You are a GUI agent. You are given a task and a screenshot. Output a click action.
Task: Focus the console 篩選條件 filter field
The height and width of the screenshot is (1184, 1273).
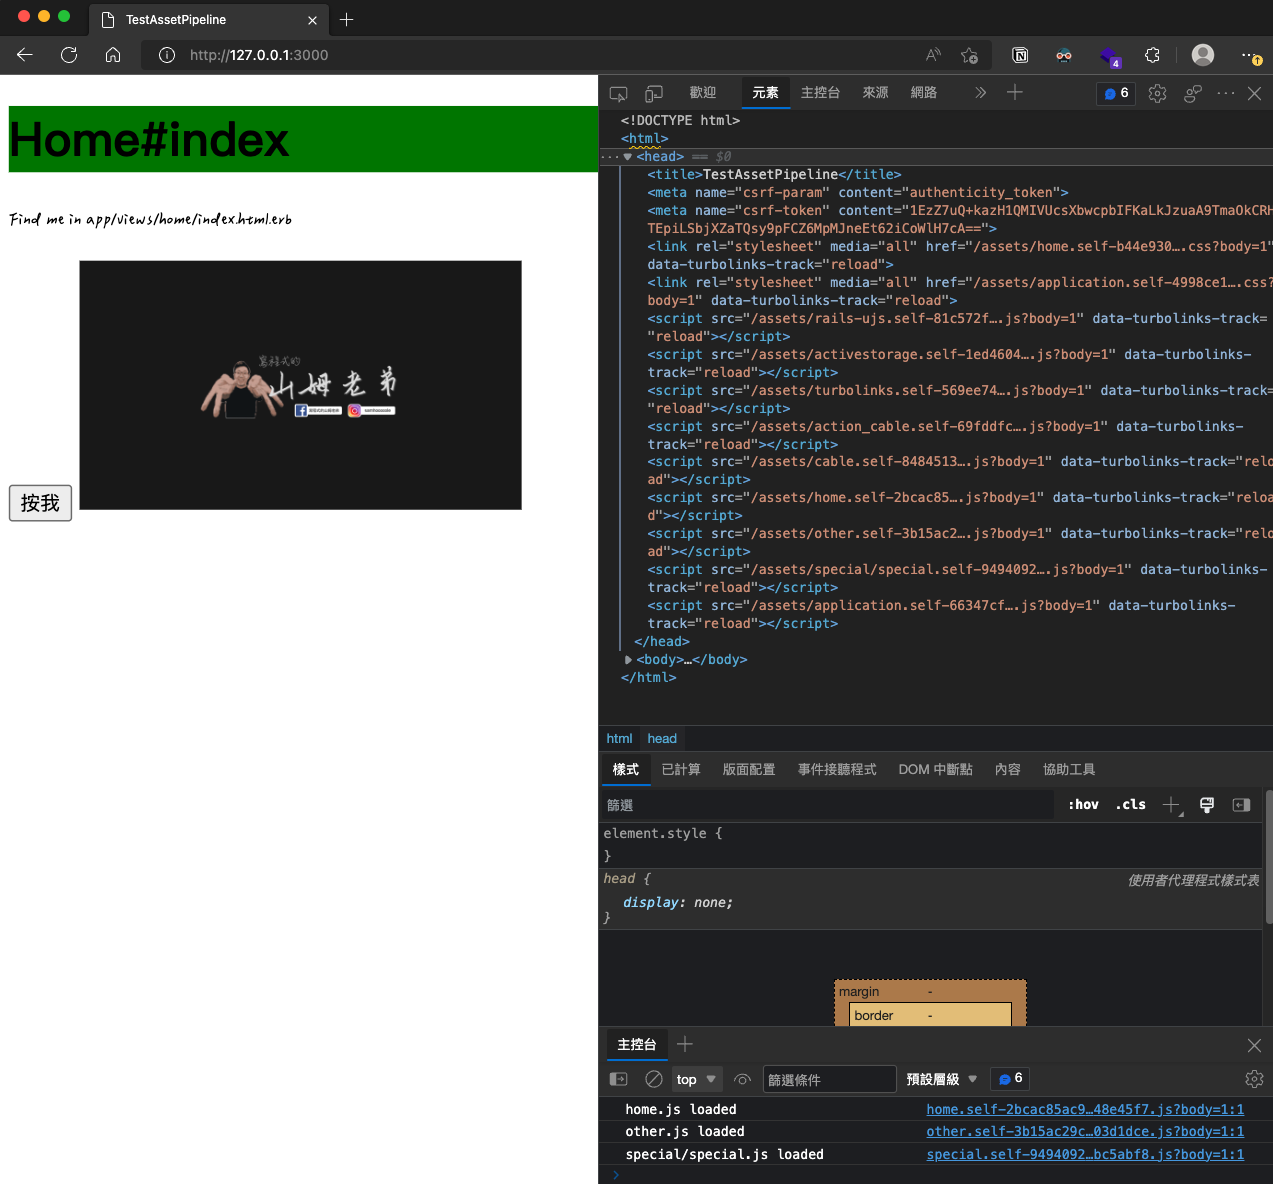(830, 1079)
